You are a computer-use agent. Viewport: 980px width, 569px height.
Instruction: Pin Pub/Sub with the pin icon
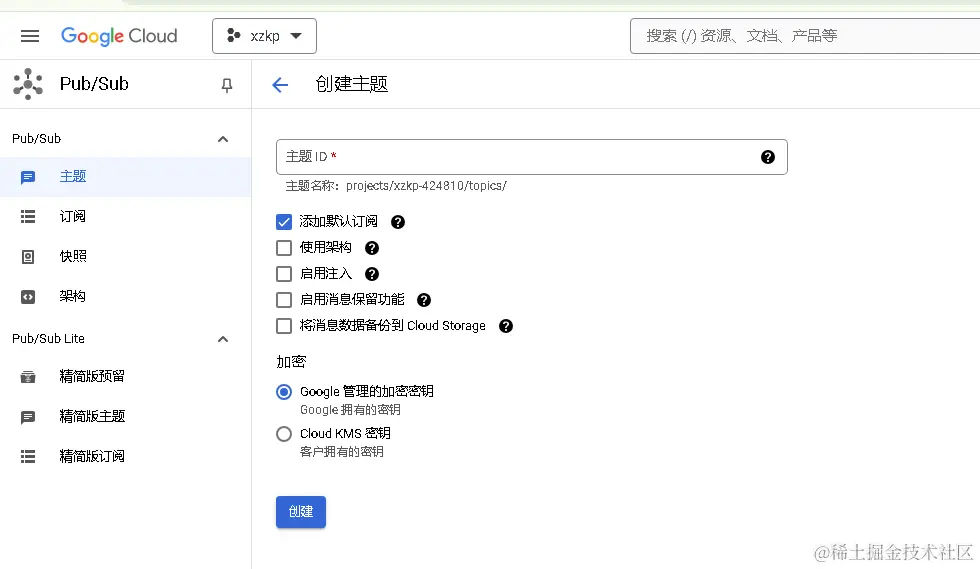coord(227,85)
